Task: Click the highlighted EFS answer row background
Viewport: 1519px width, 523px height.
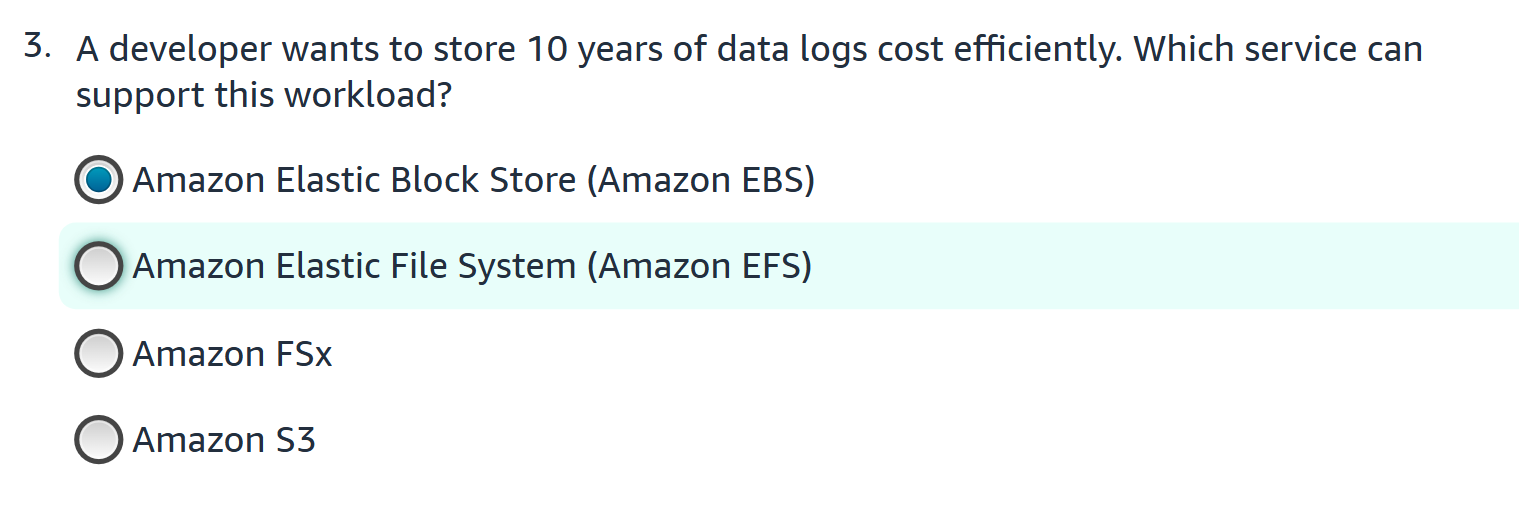Action: coord(789,266)
